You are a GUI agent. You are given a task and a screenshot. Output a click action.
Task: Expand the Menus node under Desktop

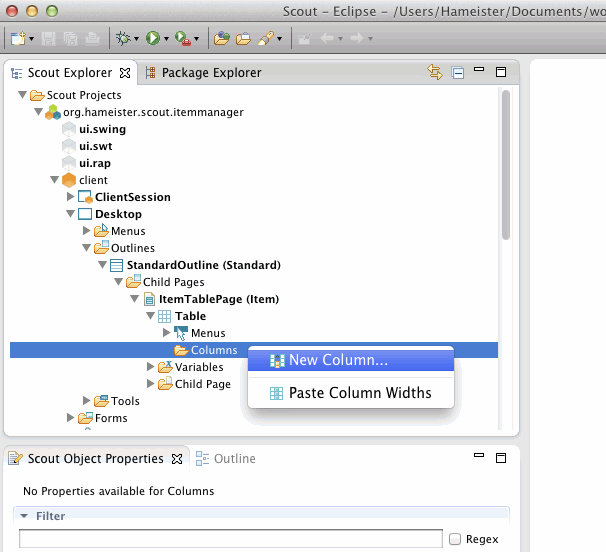pos(86,231)
